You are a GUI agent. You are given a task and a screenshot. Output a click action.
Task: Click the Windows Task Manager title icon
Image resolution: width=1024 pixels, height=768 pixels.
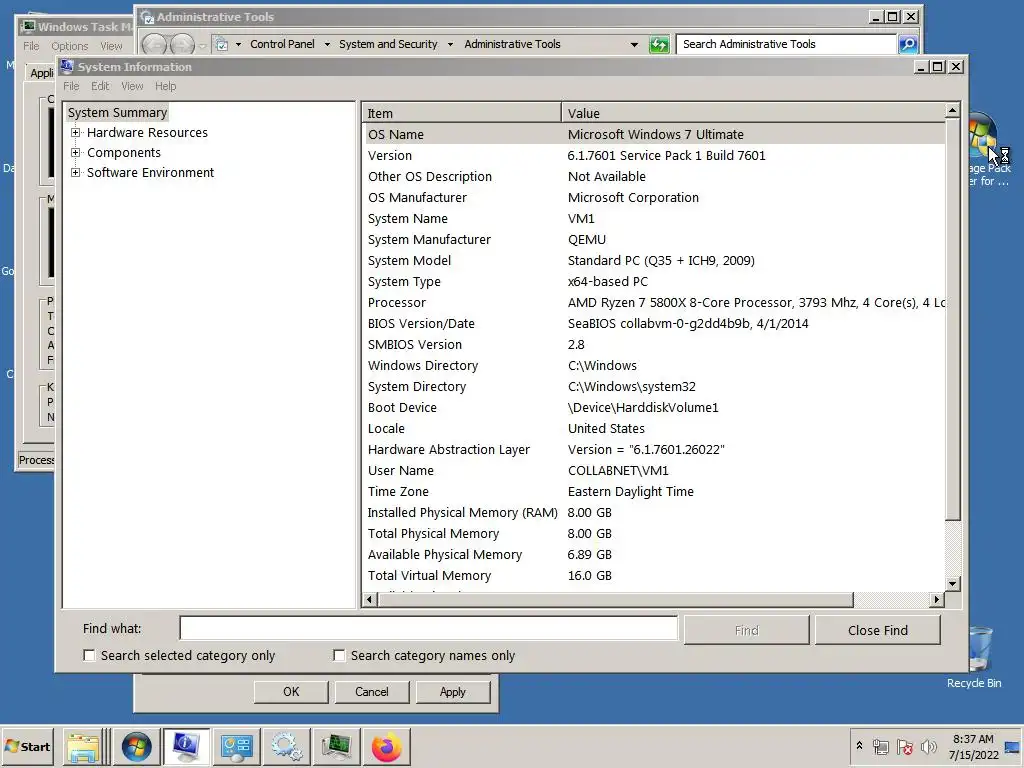27,27
